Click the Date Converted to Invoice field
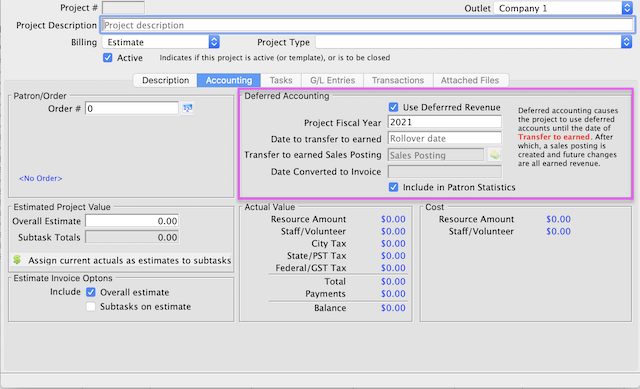 click(x=444, y=172)
